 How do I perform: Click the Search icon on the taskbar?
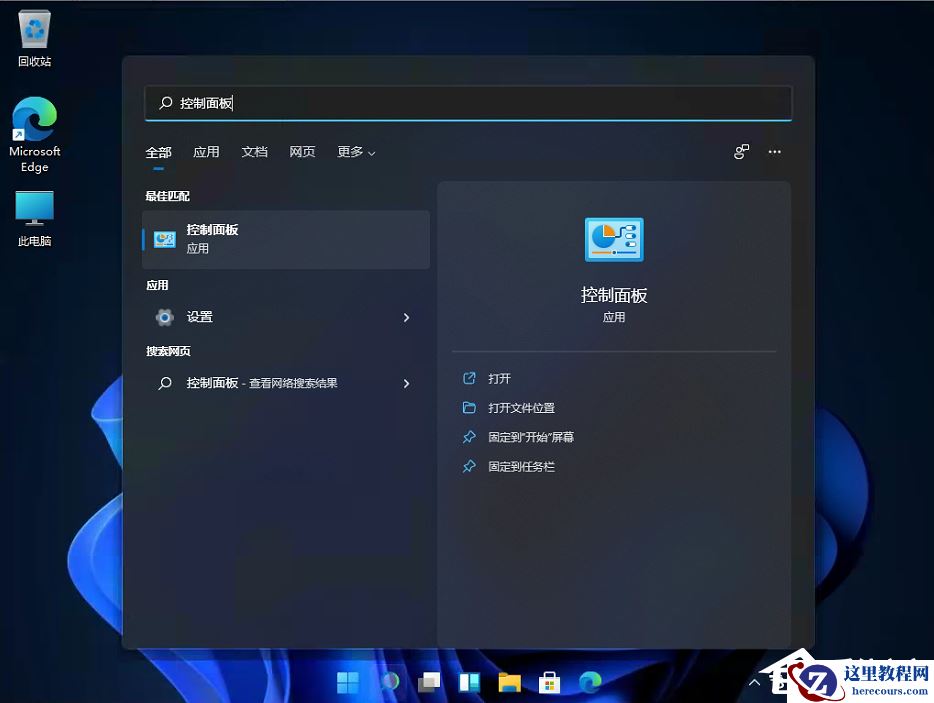[390, 682]
